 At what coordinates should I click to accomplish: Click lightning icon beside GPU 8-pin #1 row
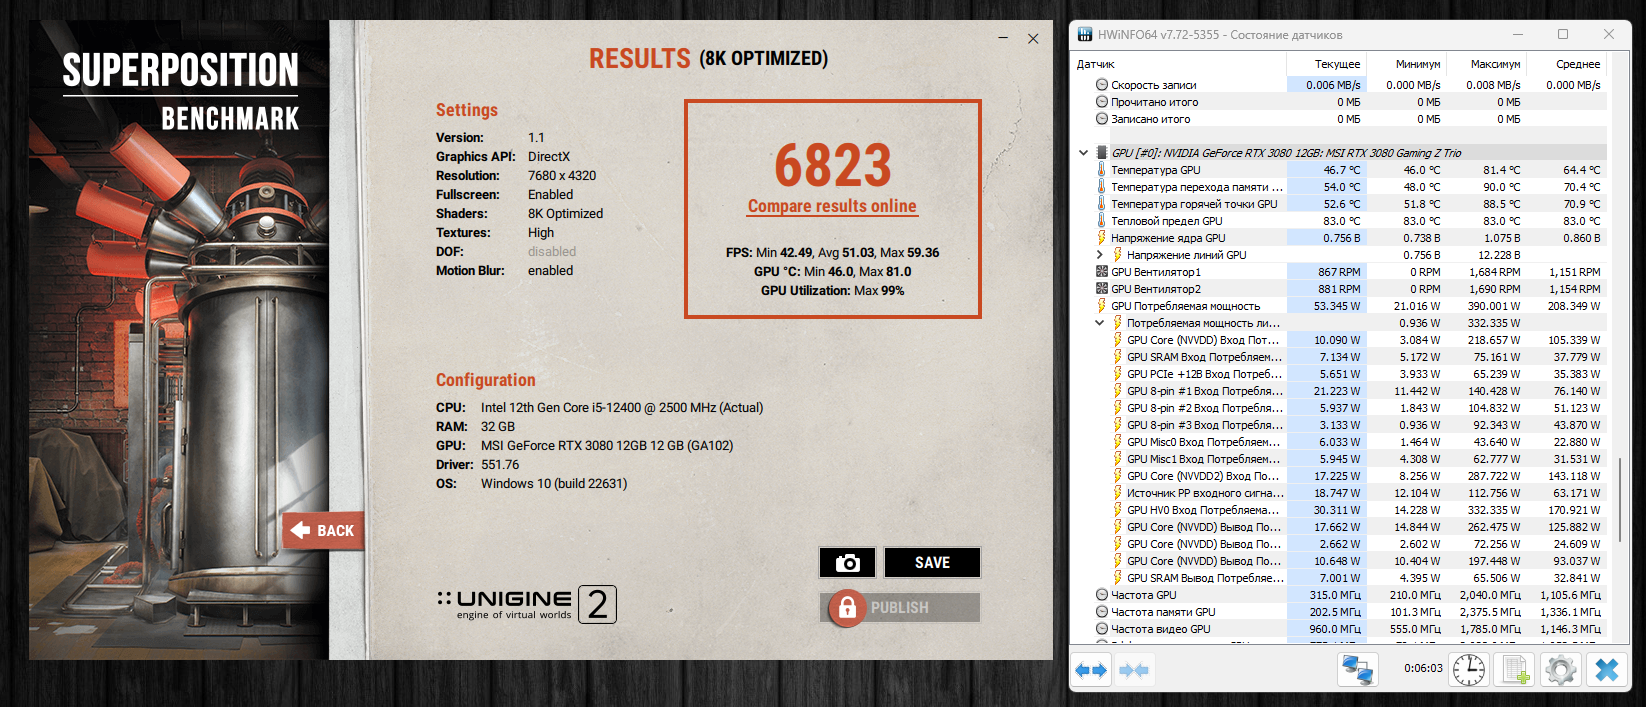click(x=1118, y=391)
